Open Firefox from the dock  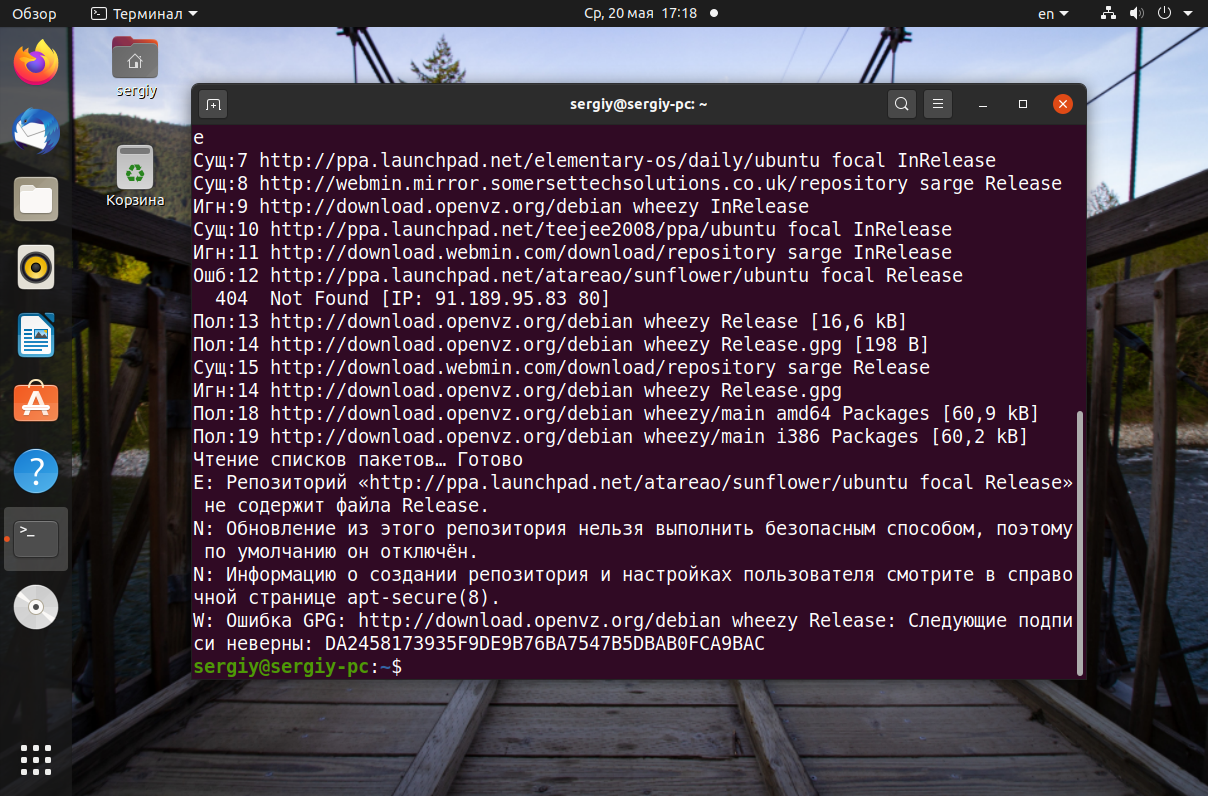click(x=36, y=63)
